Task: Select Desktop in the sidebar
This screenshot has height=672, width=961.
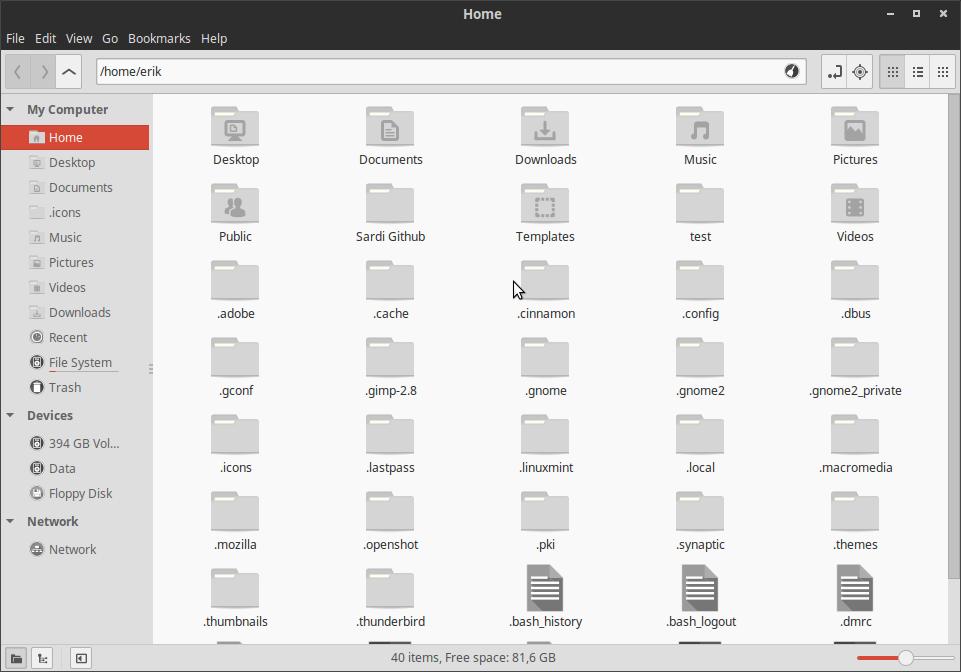Action: click(x=75, y=162)
